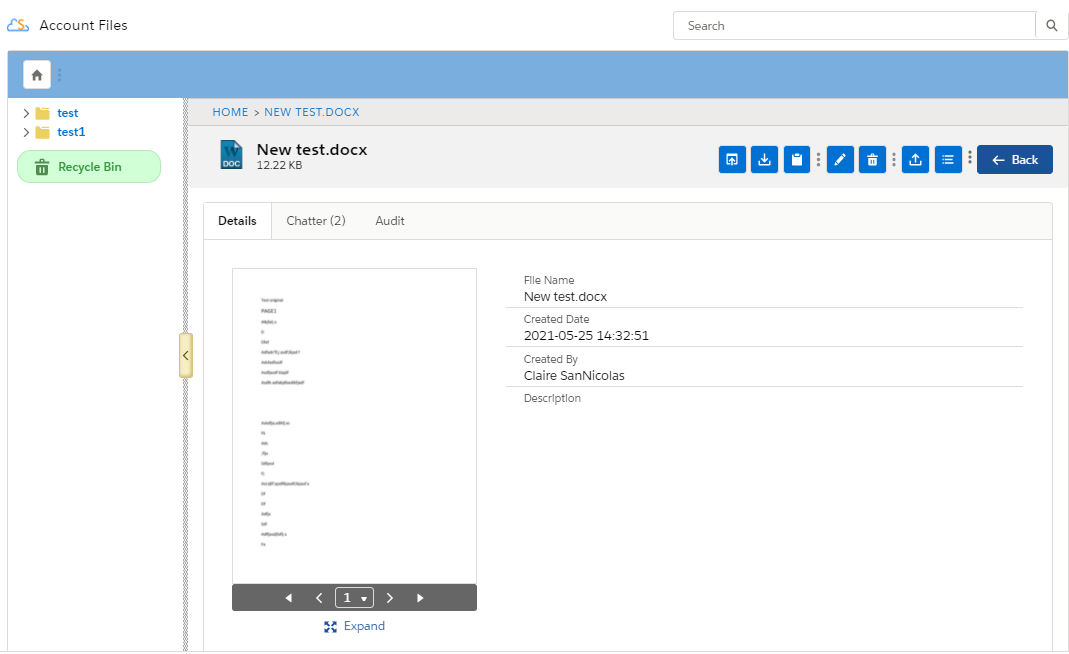Click the pencil edit icon

(x=840, y=160)
